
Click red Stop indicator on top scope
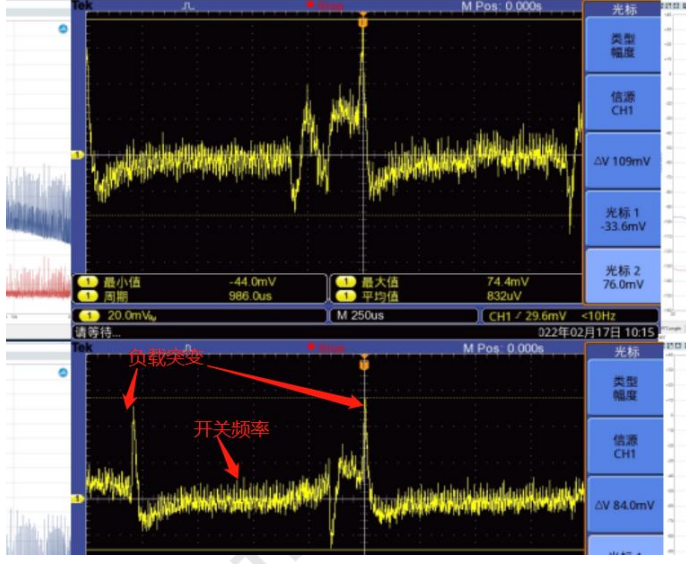pos(326,5)
